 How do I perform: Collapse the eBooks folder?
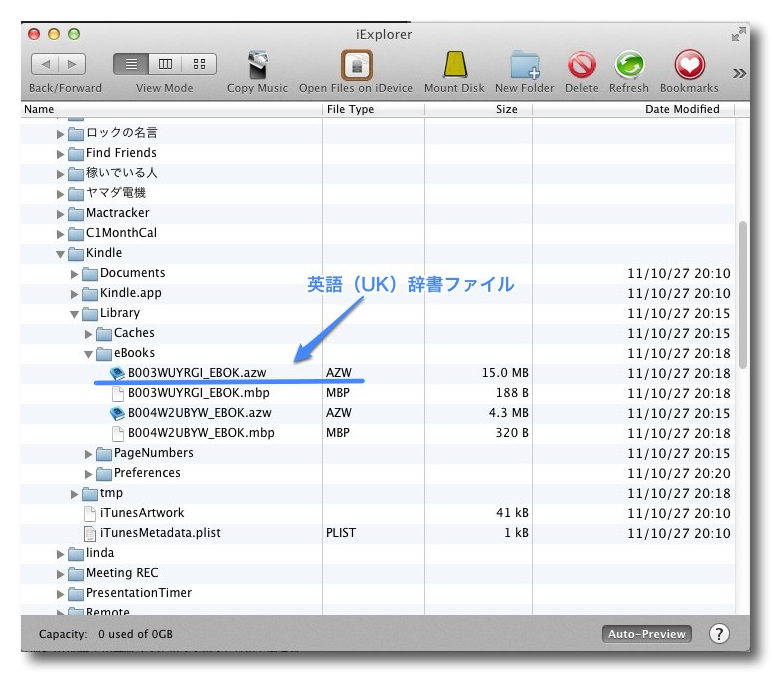pyautogui.click(x=88, y=354)
